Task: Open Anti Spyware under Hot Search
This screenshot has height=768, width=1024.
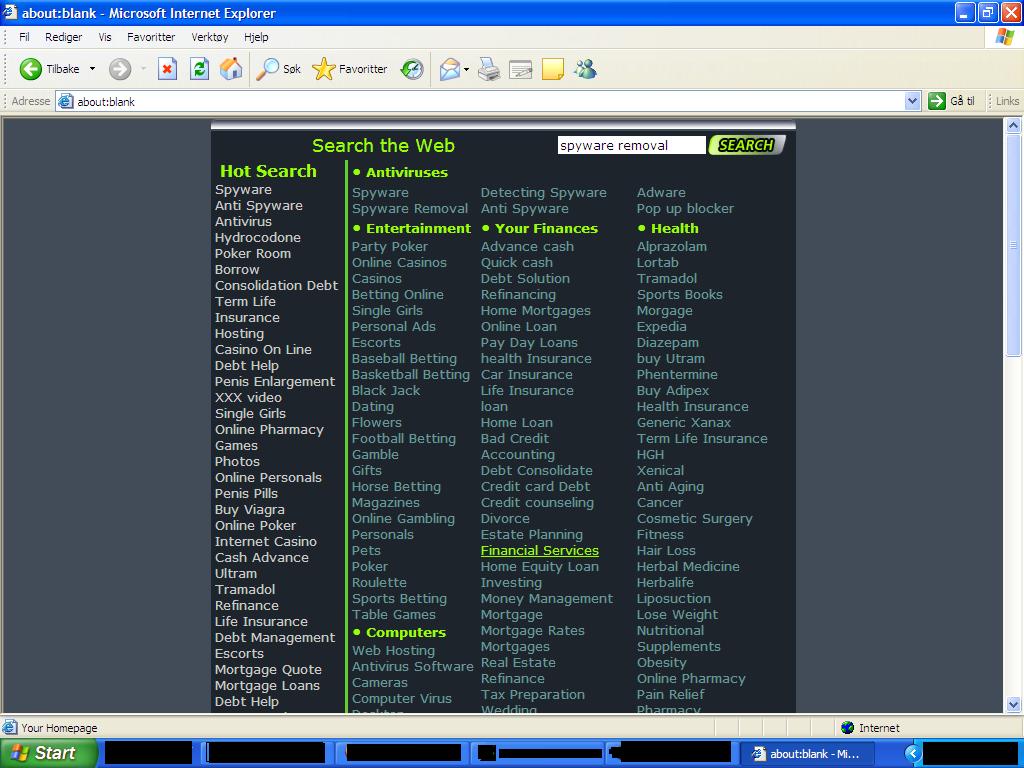Action: (259, 206)
